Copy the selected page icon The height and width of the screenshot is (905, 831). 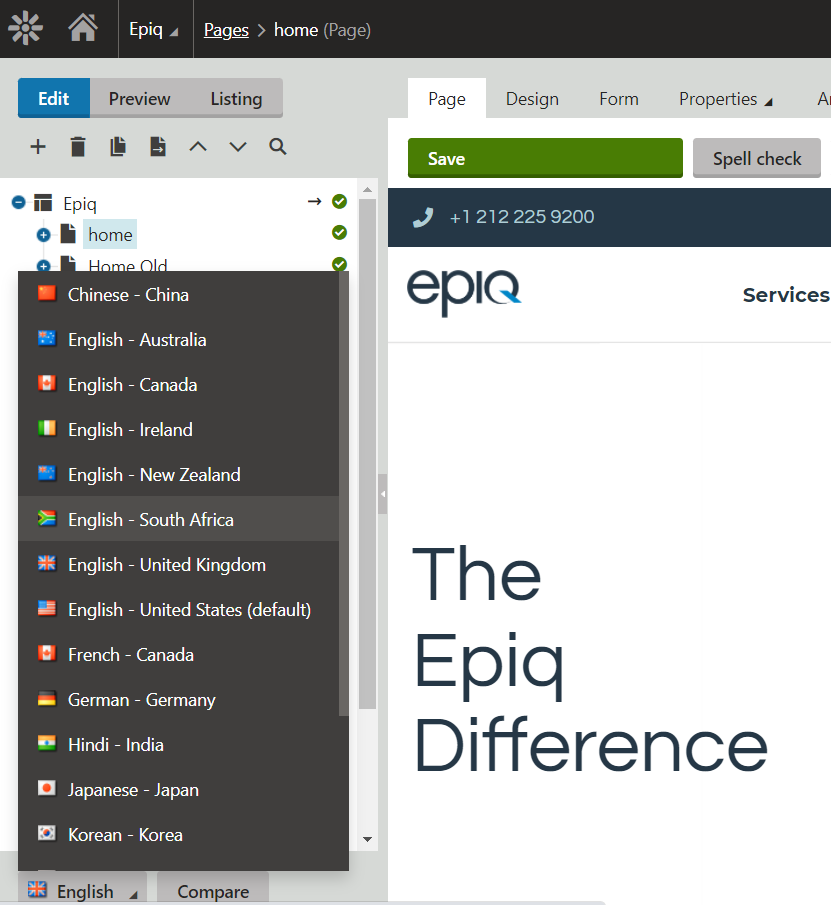point(118,147)
